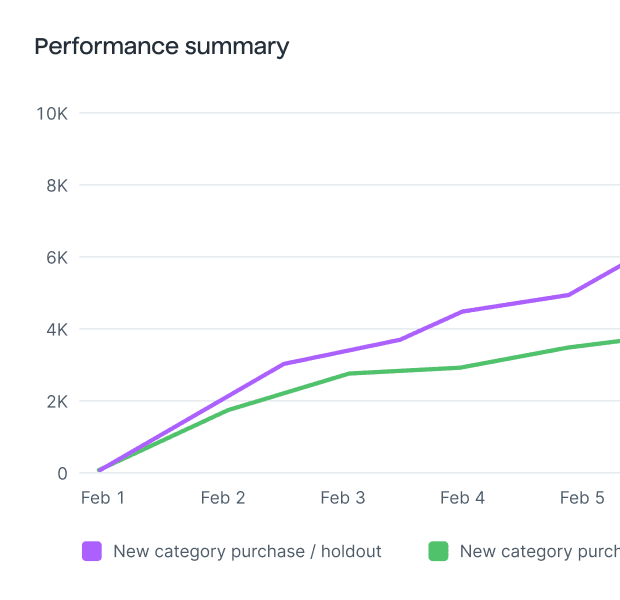Click the green line above Feb 5
The height and width of the screenshot is (600, 620).
click(582, 346)
